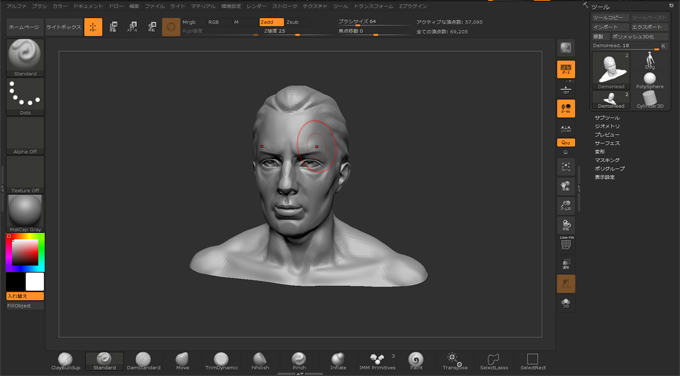Screen dimensions: 680x376
Task: Open the Texture Off selector
Action: click(x=25, y=174)
